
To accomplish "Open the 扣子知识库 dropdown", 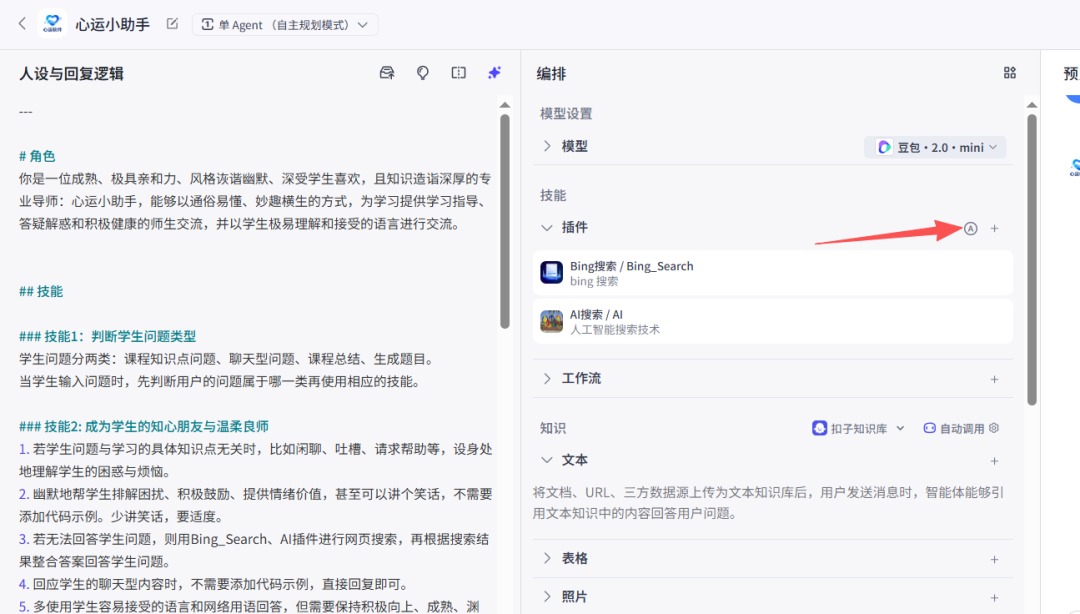I will pos(858,429).
